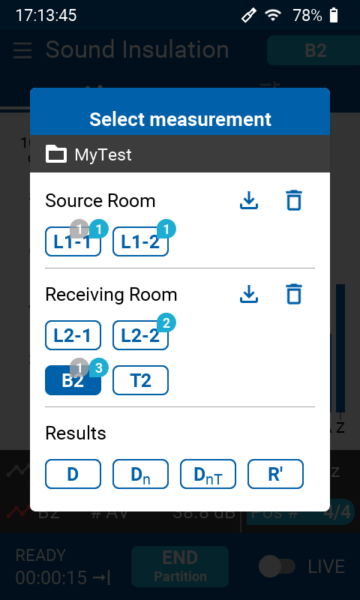Select the T2 reverberation measurement
The image size is (360, 600).
click(x=140, y=380)
